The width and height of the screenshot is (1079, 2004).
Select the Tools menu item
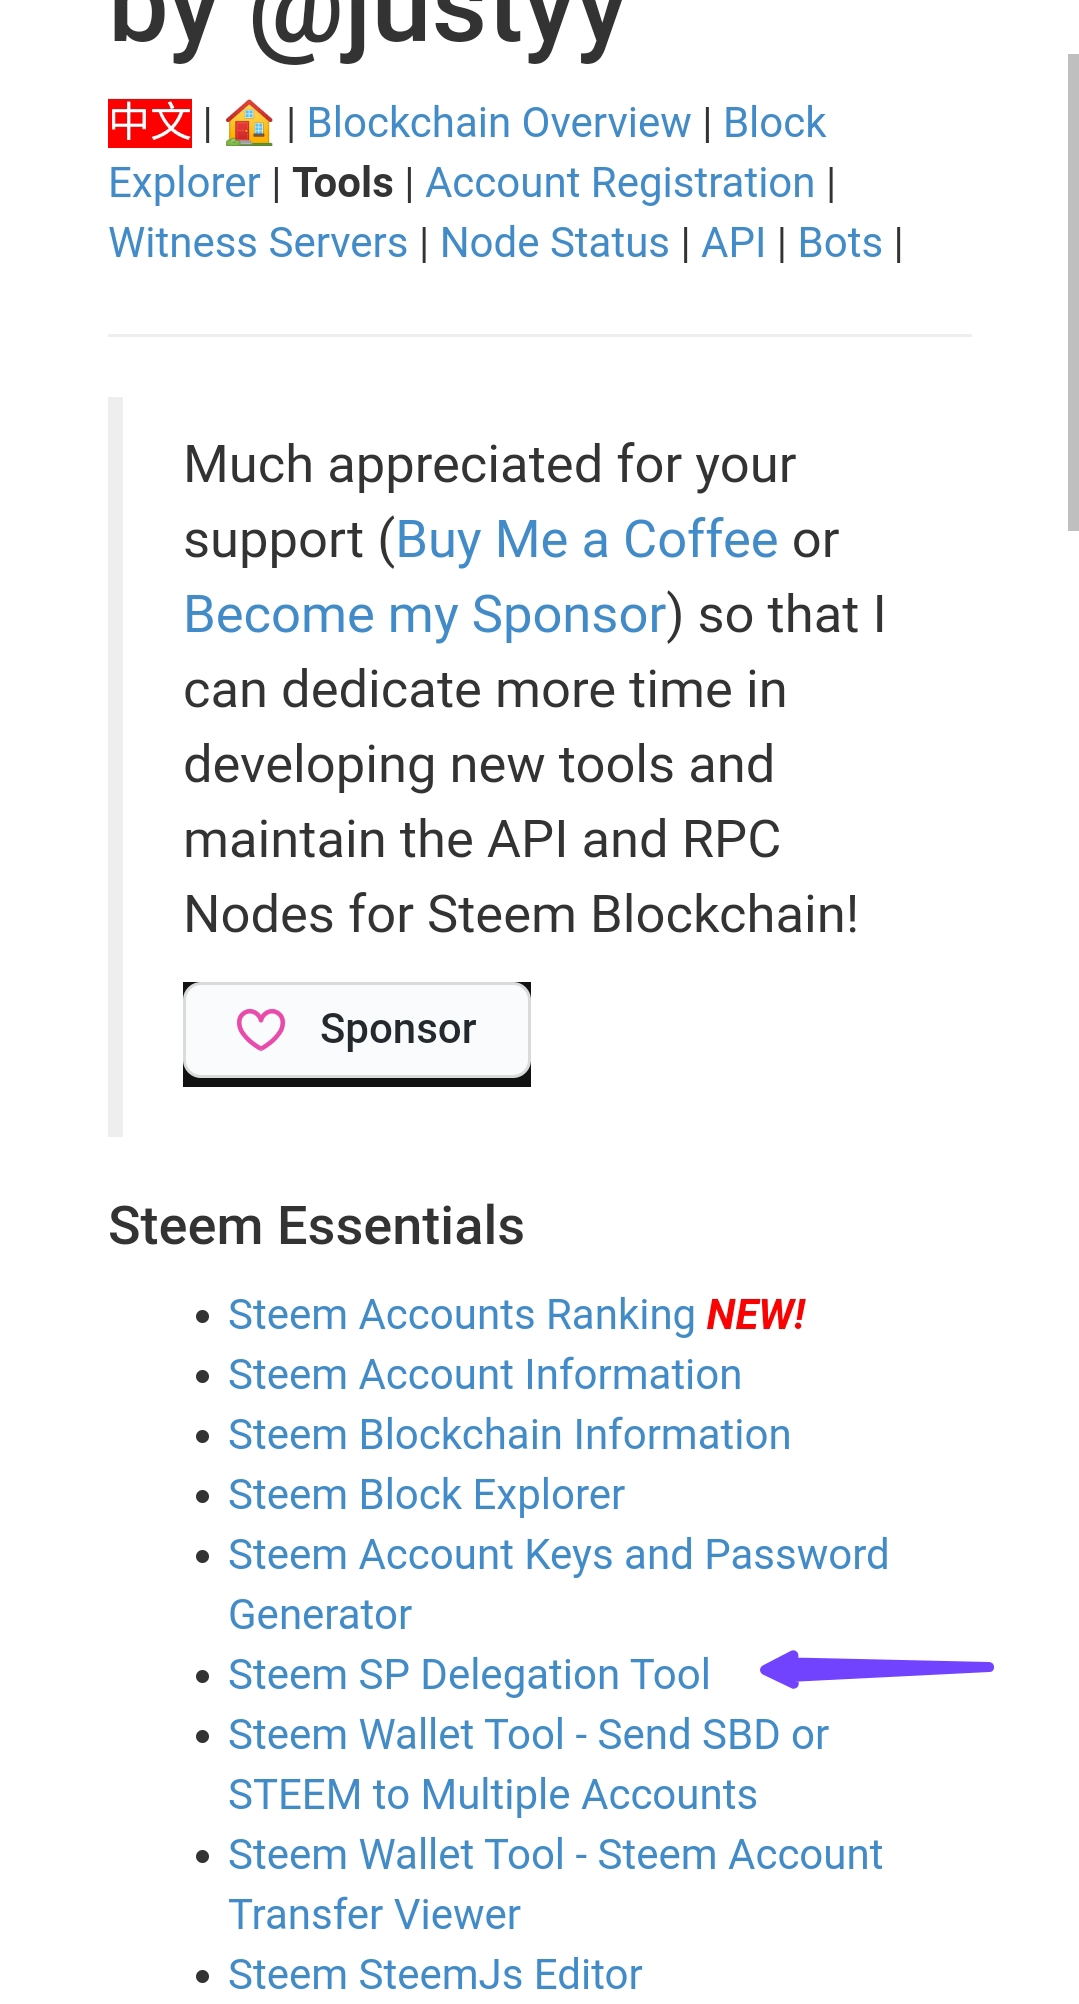coord(343,183)
